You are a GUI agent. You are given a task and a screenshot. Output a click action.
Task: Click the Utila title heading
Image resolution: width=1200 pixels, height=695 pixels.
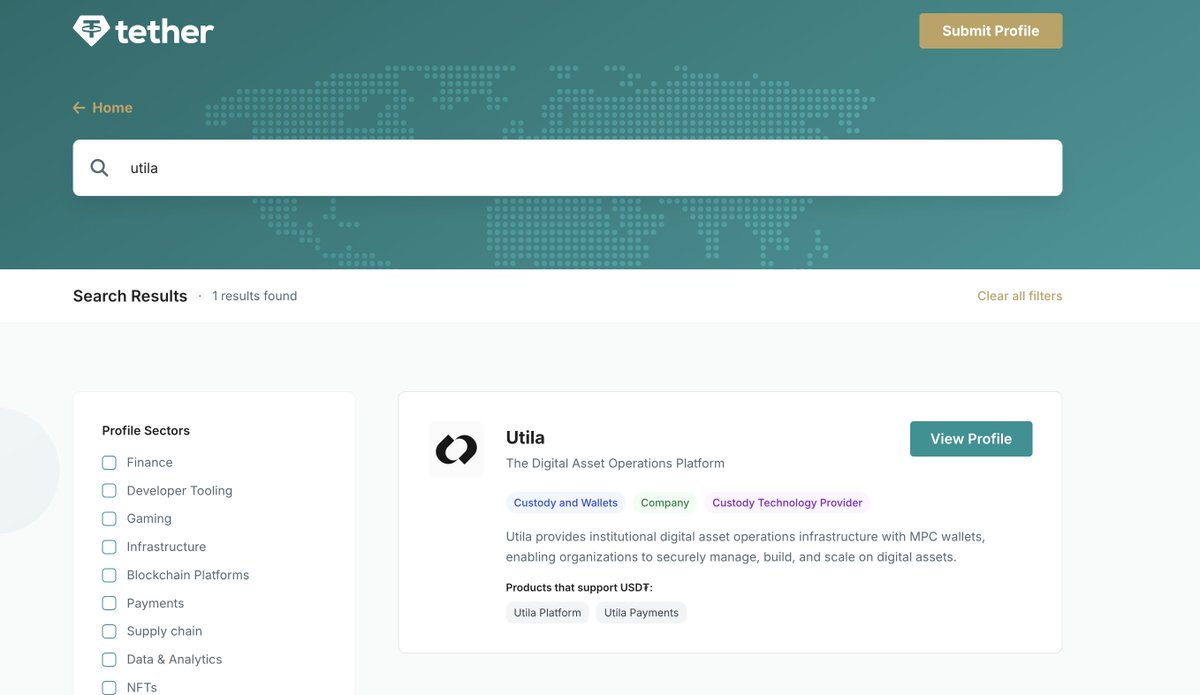tap(525, 437)
